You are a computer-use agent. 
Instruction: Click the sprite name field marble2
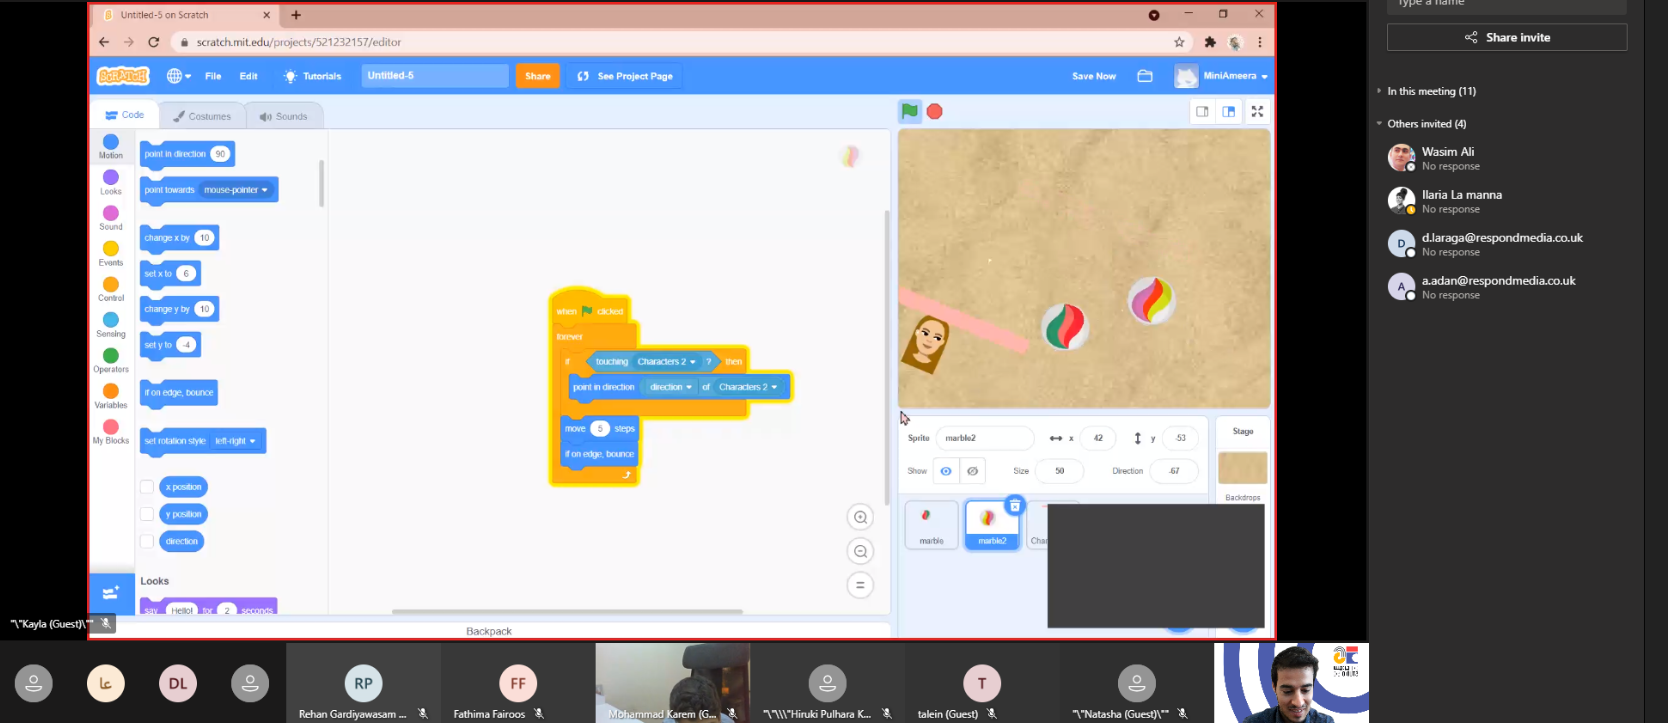(x=985, y=438)
